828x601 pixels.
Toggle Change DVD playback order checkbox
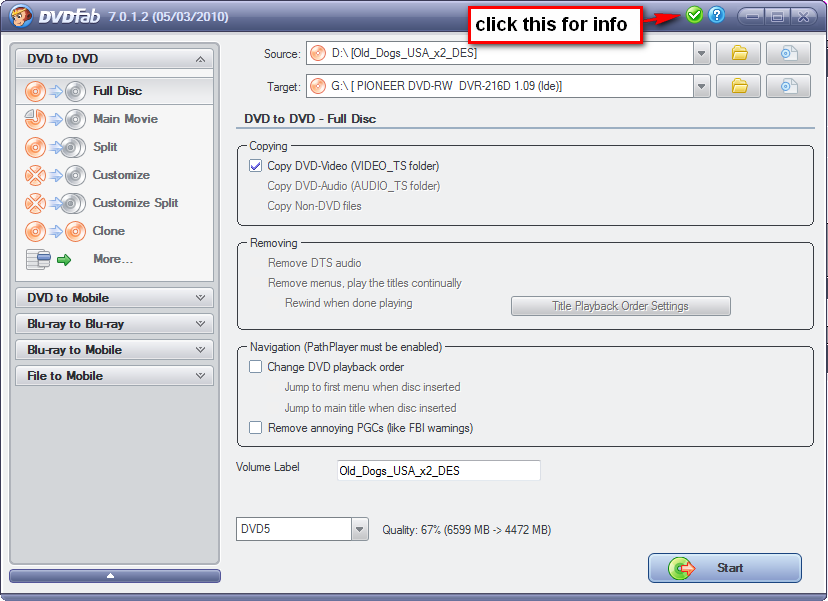(256, 367)
